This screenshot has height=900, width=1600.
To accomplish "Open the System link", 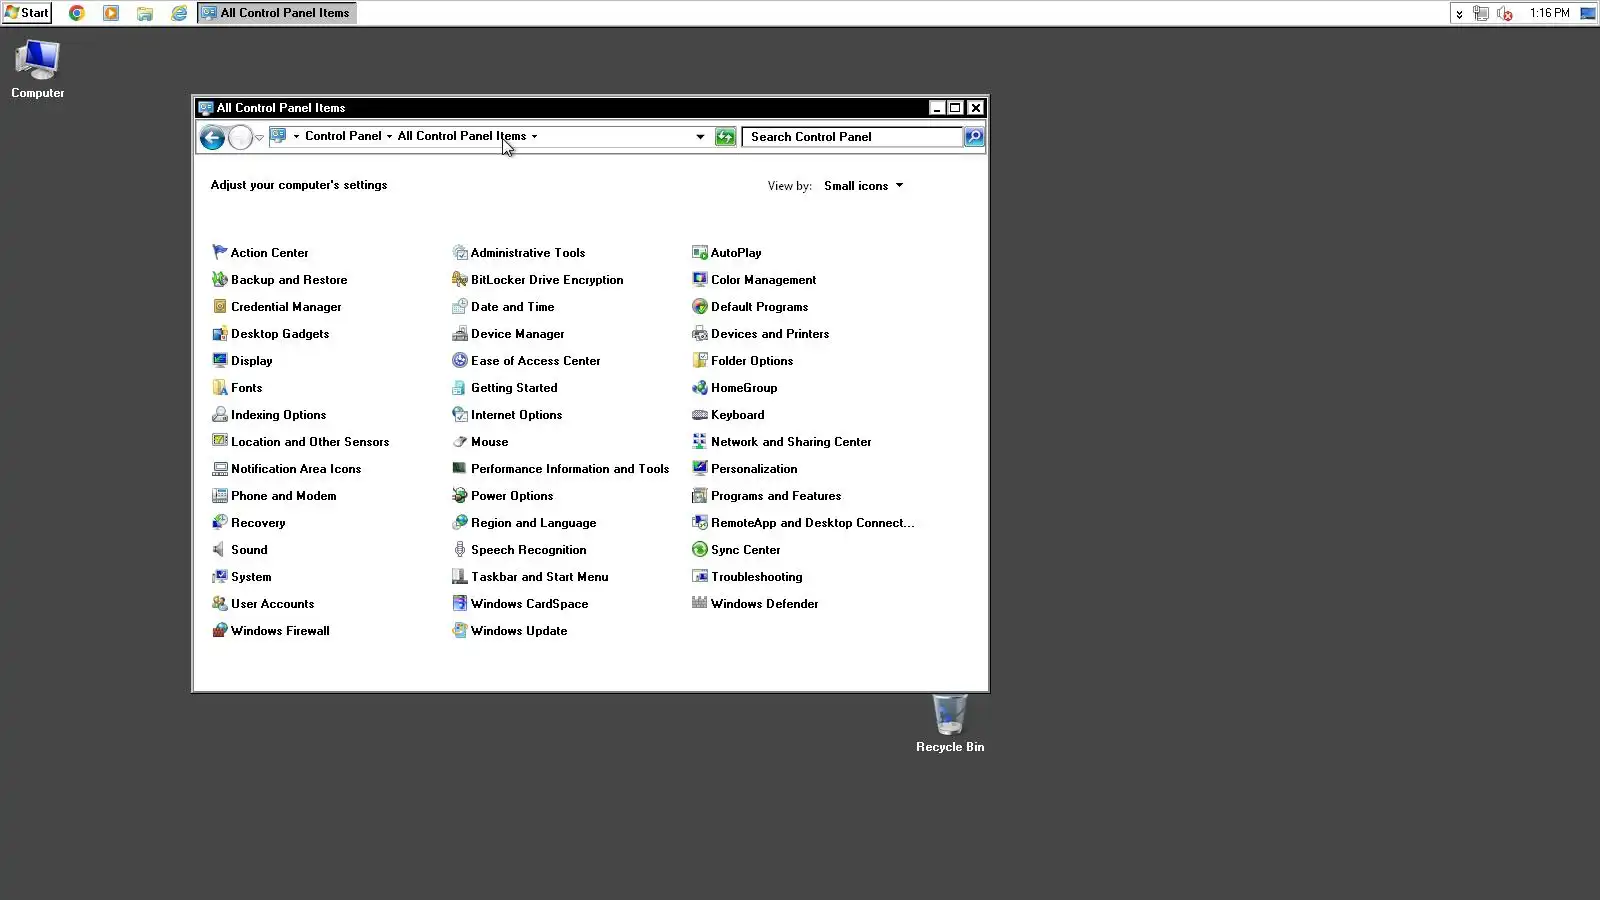I will pos(251,576).
